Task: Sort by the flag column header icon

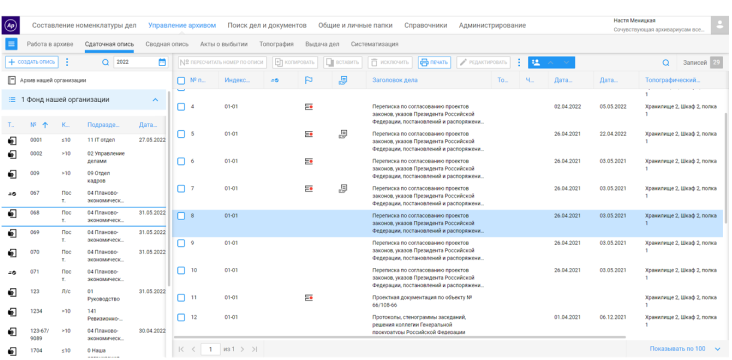Action: pos(309,80)
